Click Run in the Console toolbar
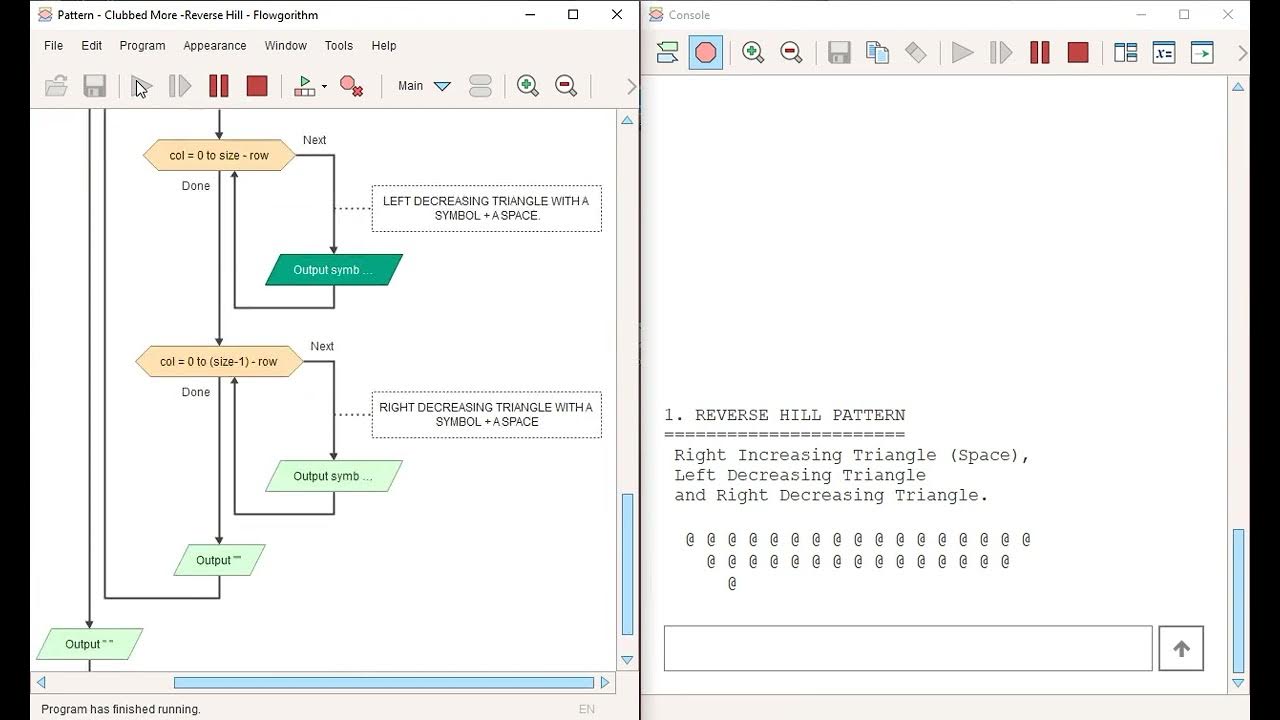The image size is (1280, 720). point(963,53)
